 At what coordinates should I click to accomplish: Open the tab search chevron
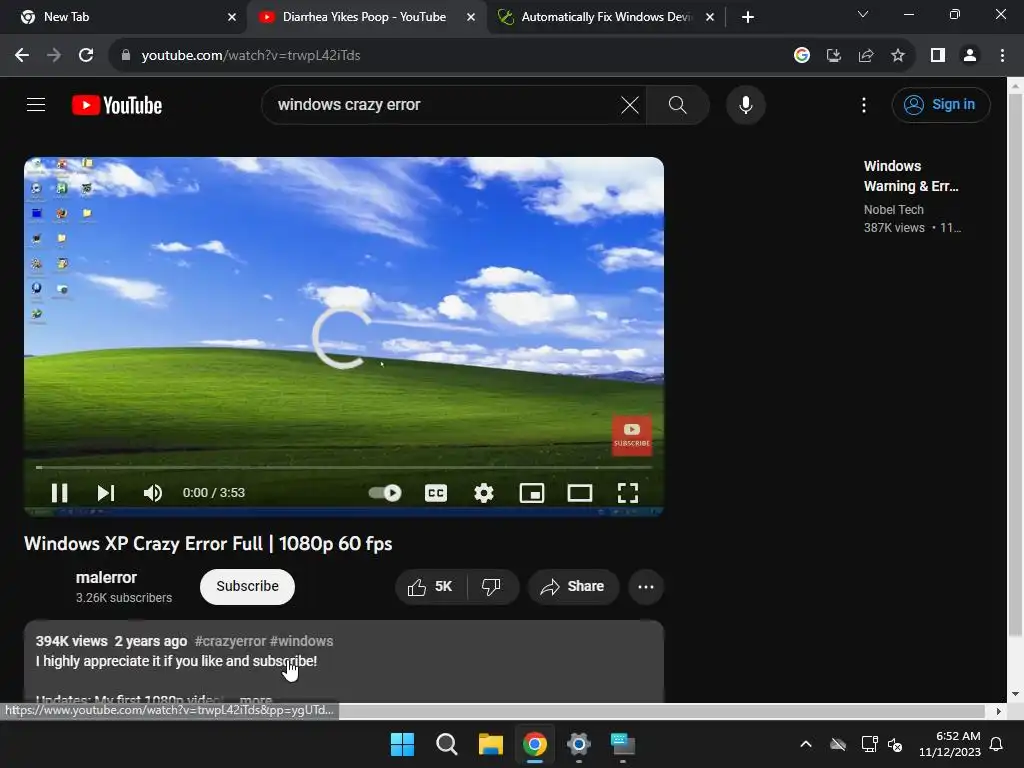[863, 14]
